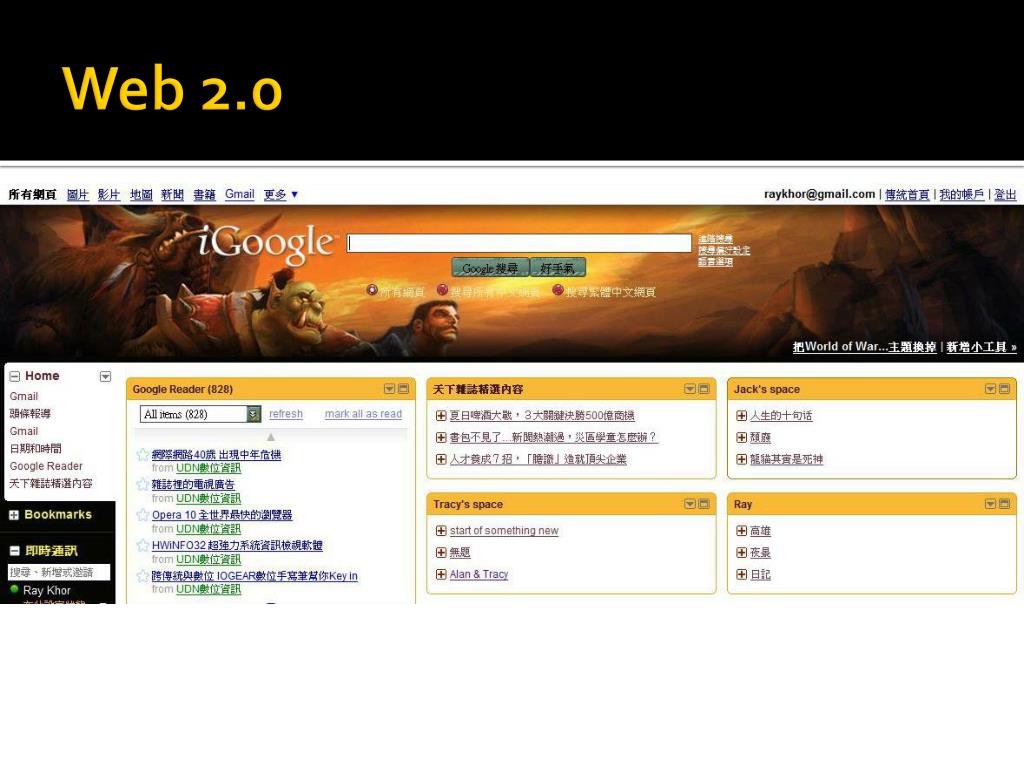1024x768 pixels.
Task: Expand the 夏日啤酒大戰 article plus box
Action: (441, 415)
